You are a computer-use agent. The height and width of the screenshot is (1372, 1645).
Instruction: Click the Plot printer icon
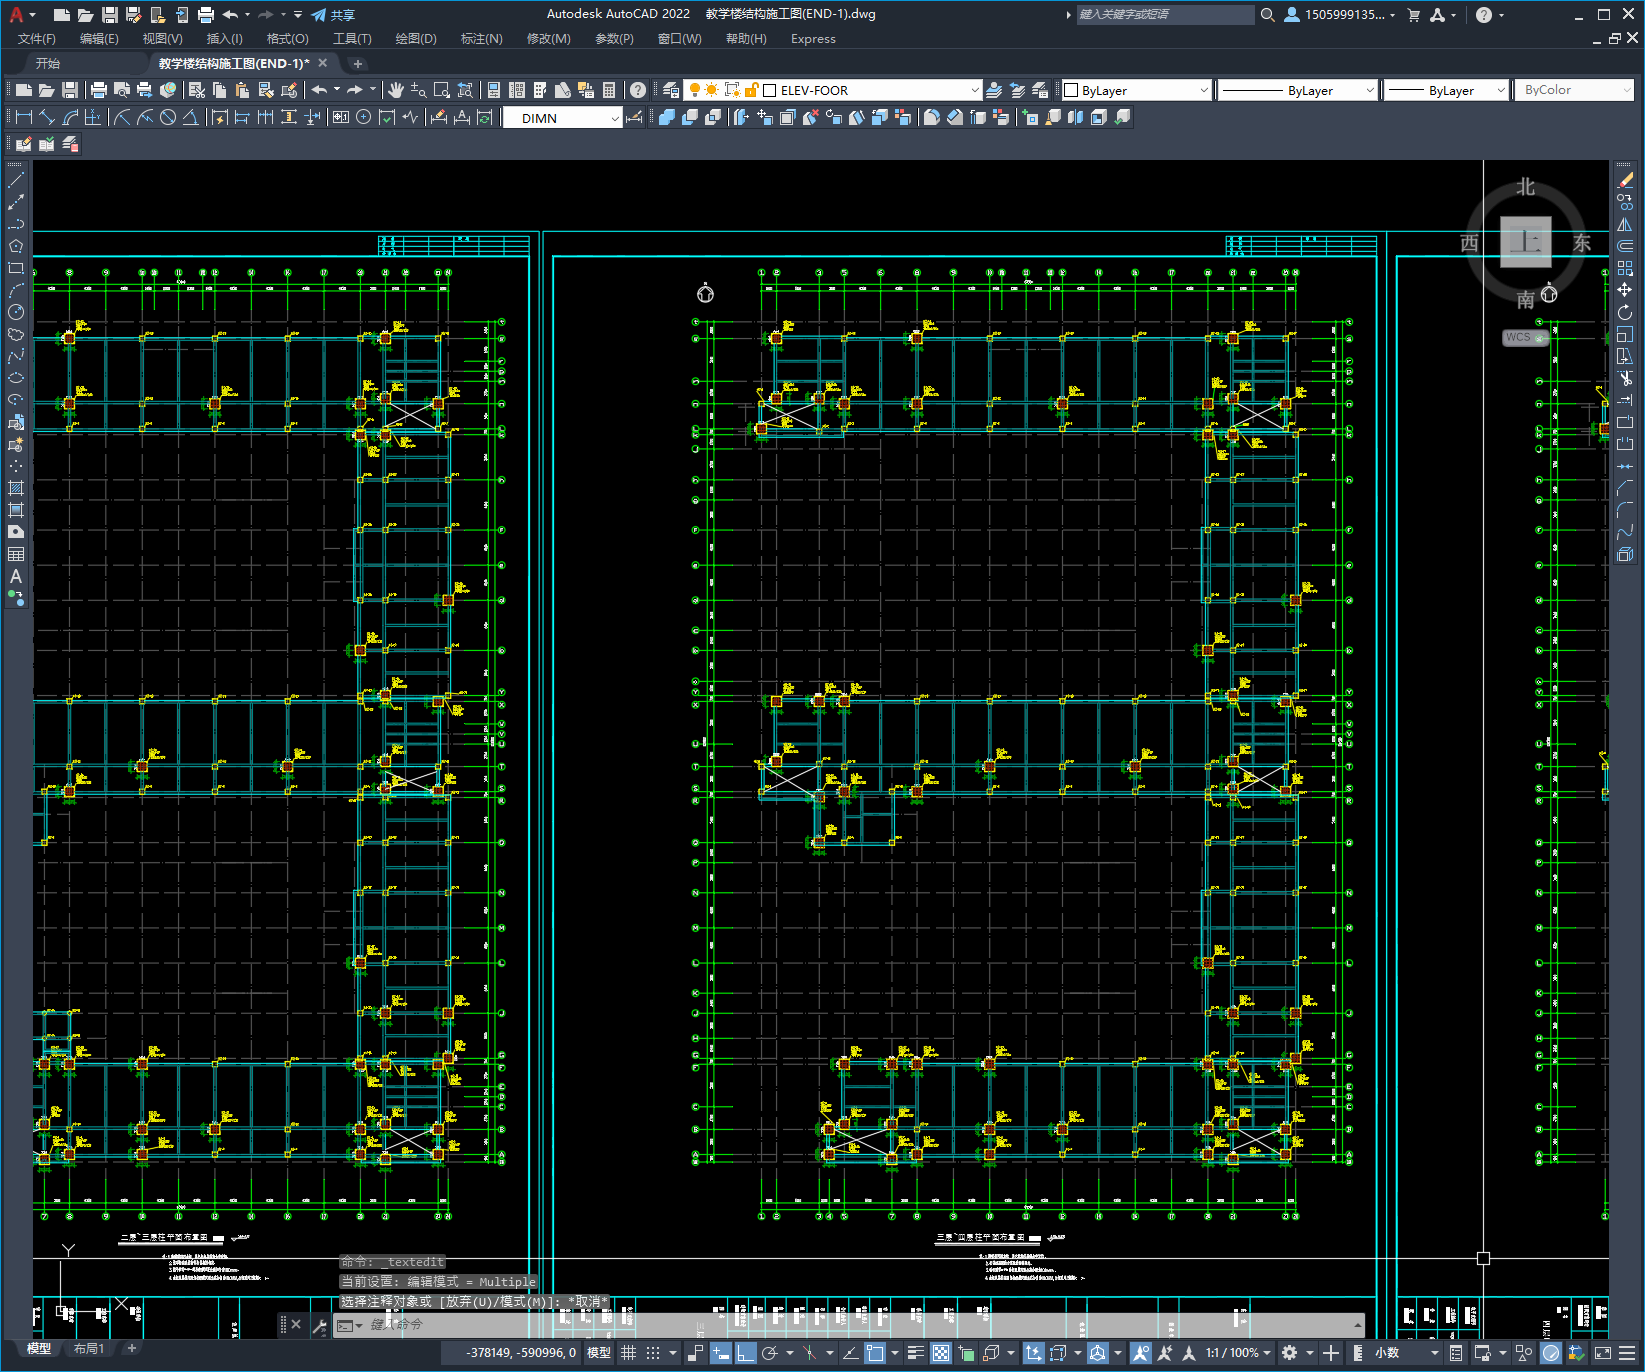[98, 90]
